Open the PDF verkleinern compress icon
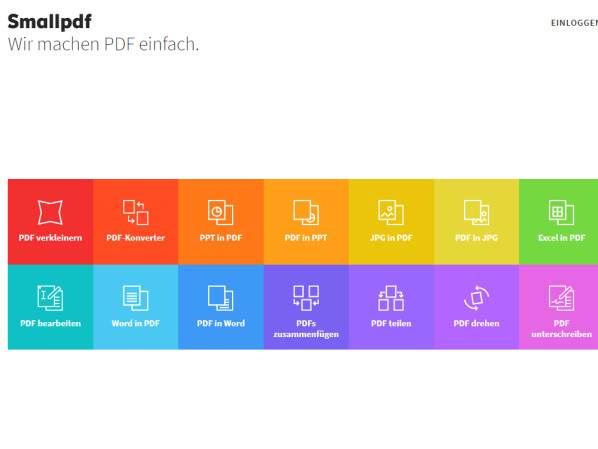598x449 pixels. pyautogui.click(x=50, y=212)
